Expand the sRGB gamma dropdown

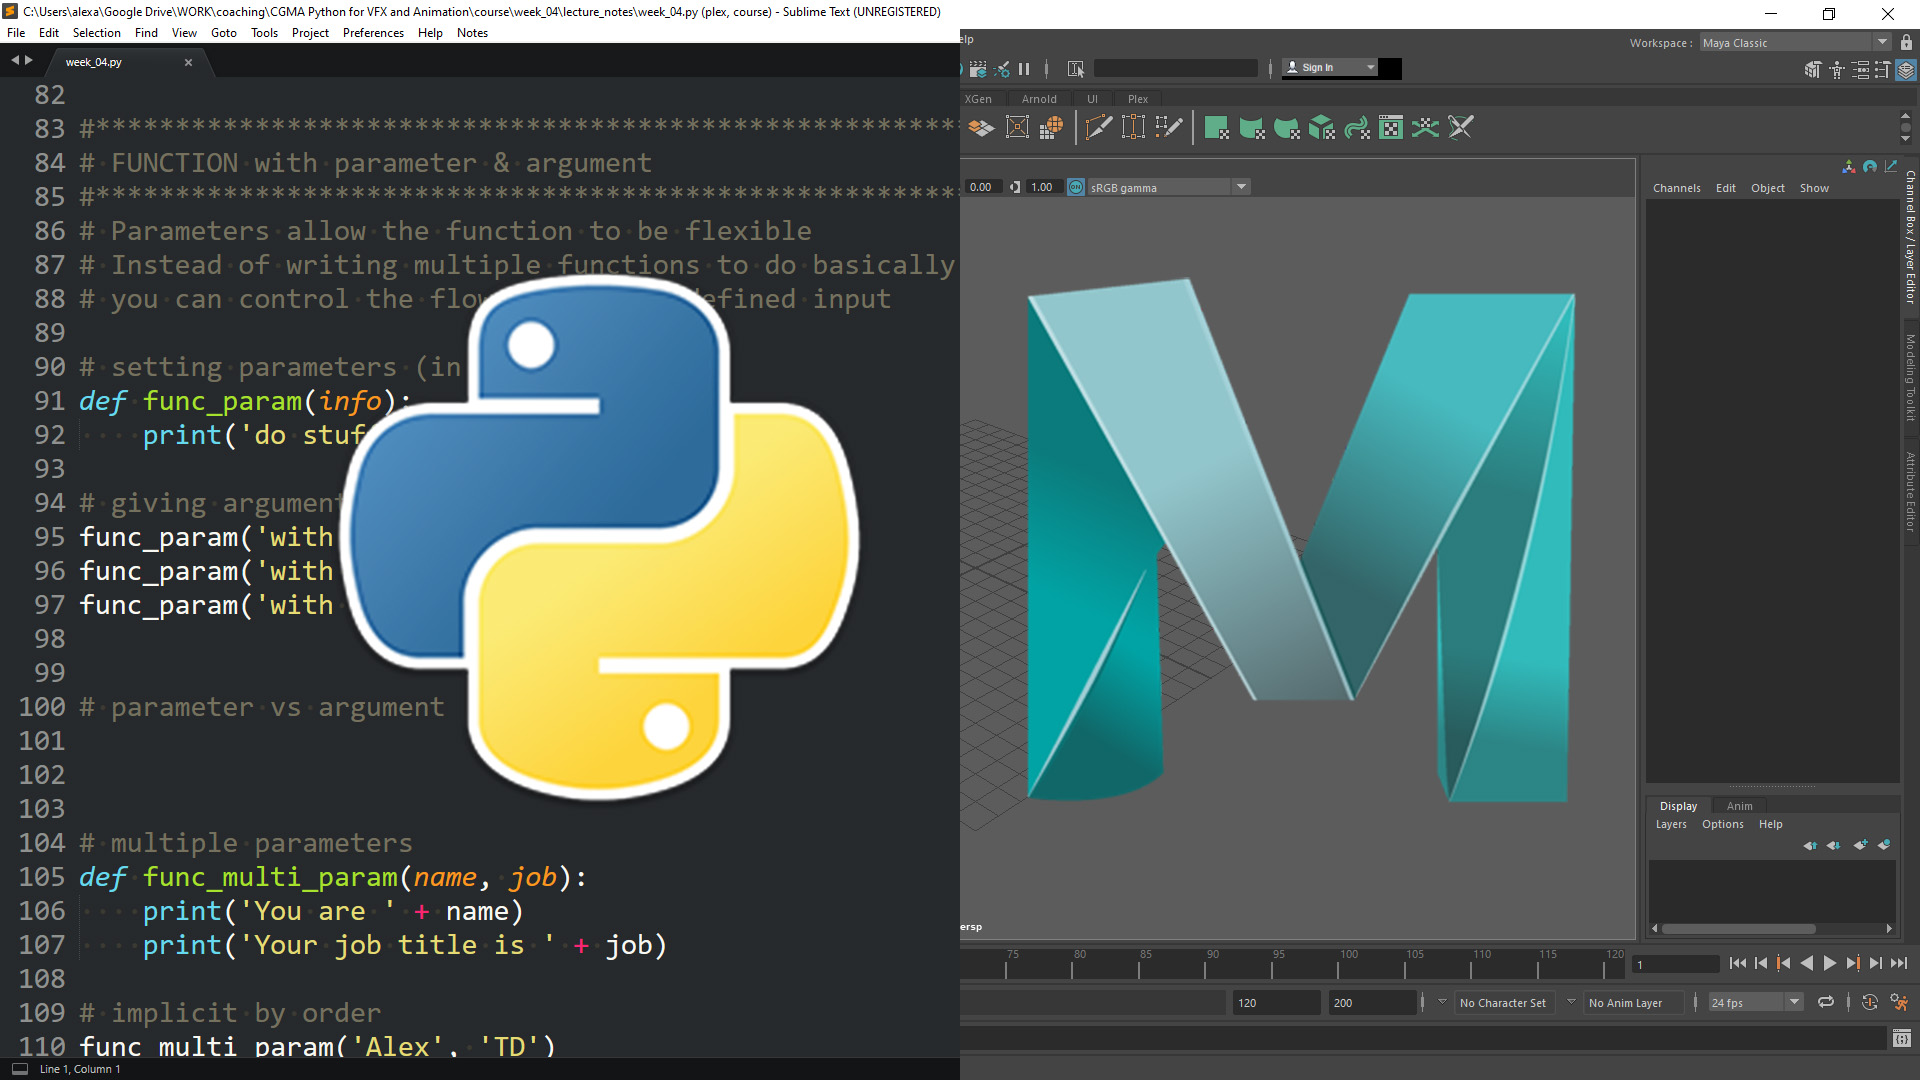1241,187
